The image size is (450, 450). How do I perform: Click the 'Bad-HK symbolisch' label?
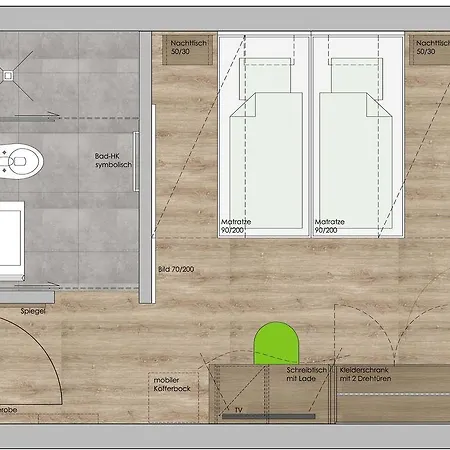click(x=113, y=160)
